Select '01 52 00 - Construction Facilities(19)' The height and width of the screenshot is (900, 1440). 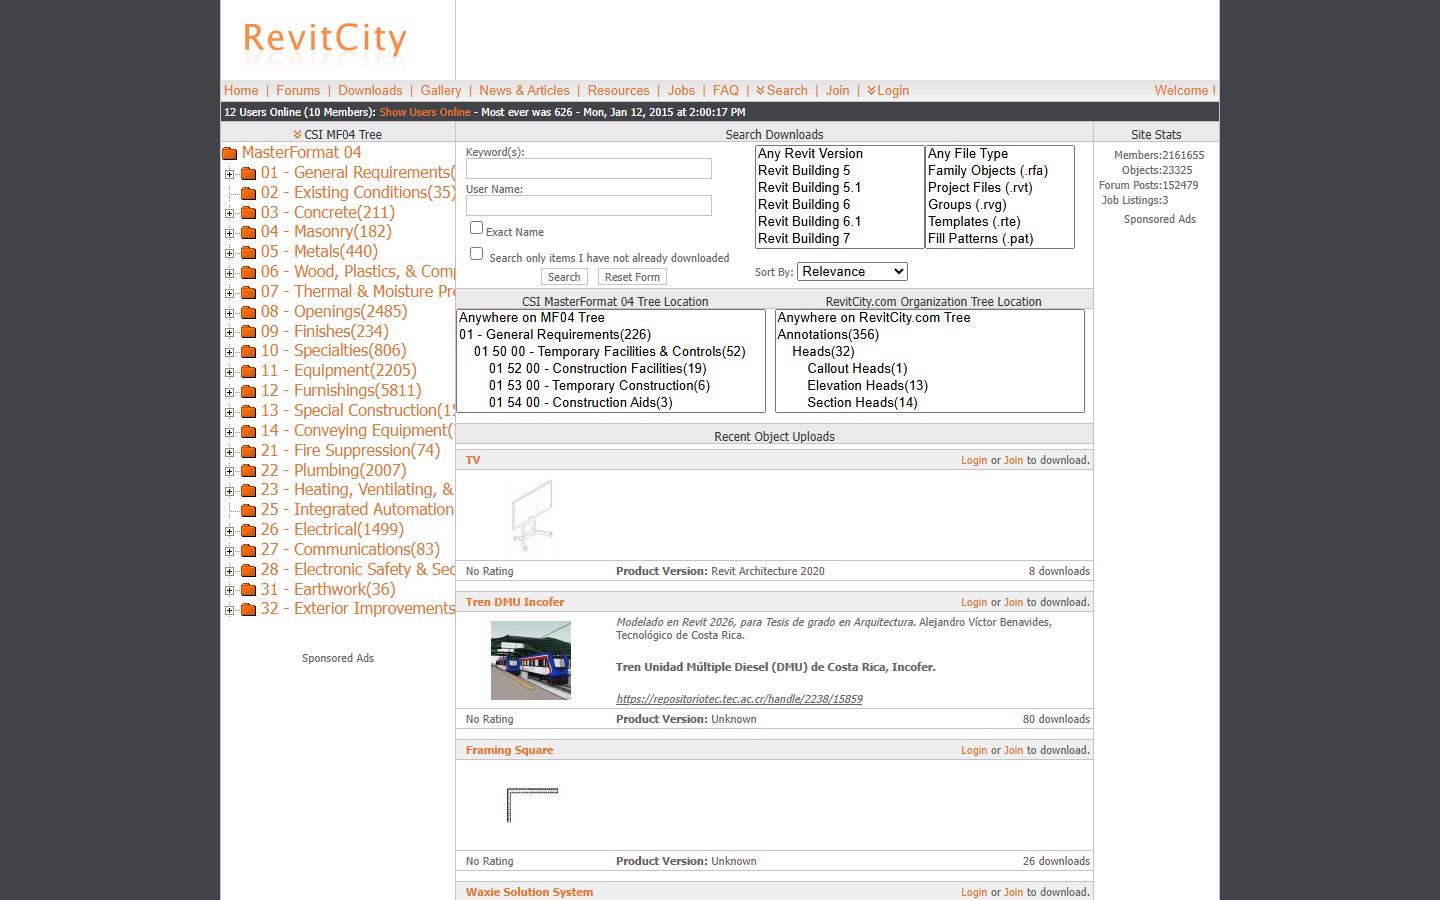point(610,369)
